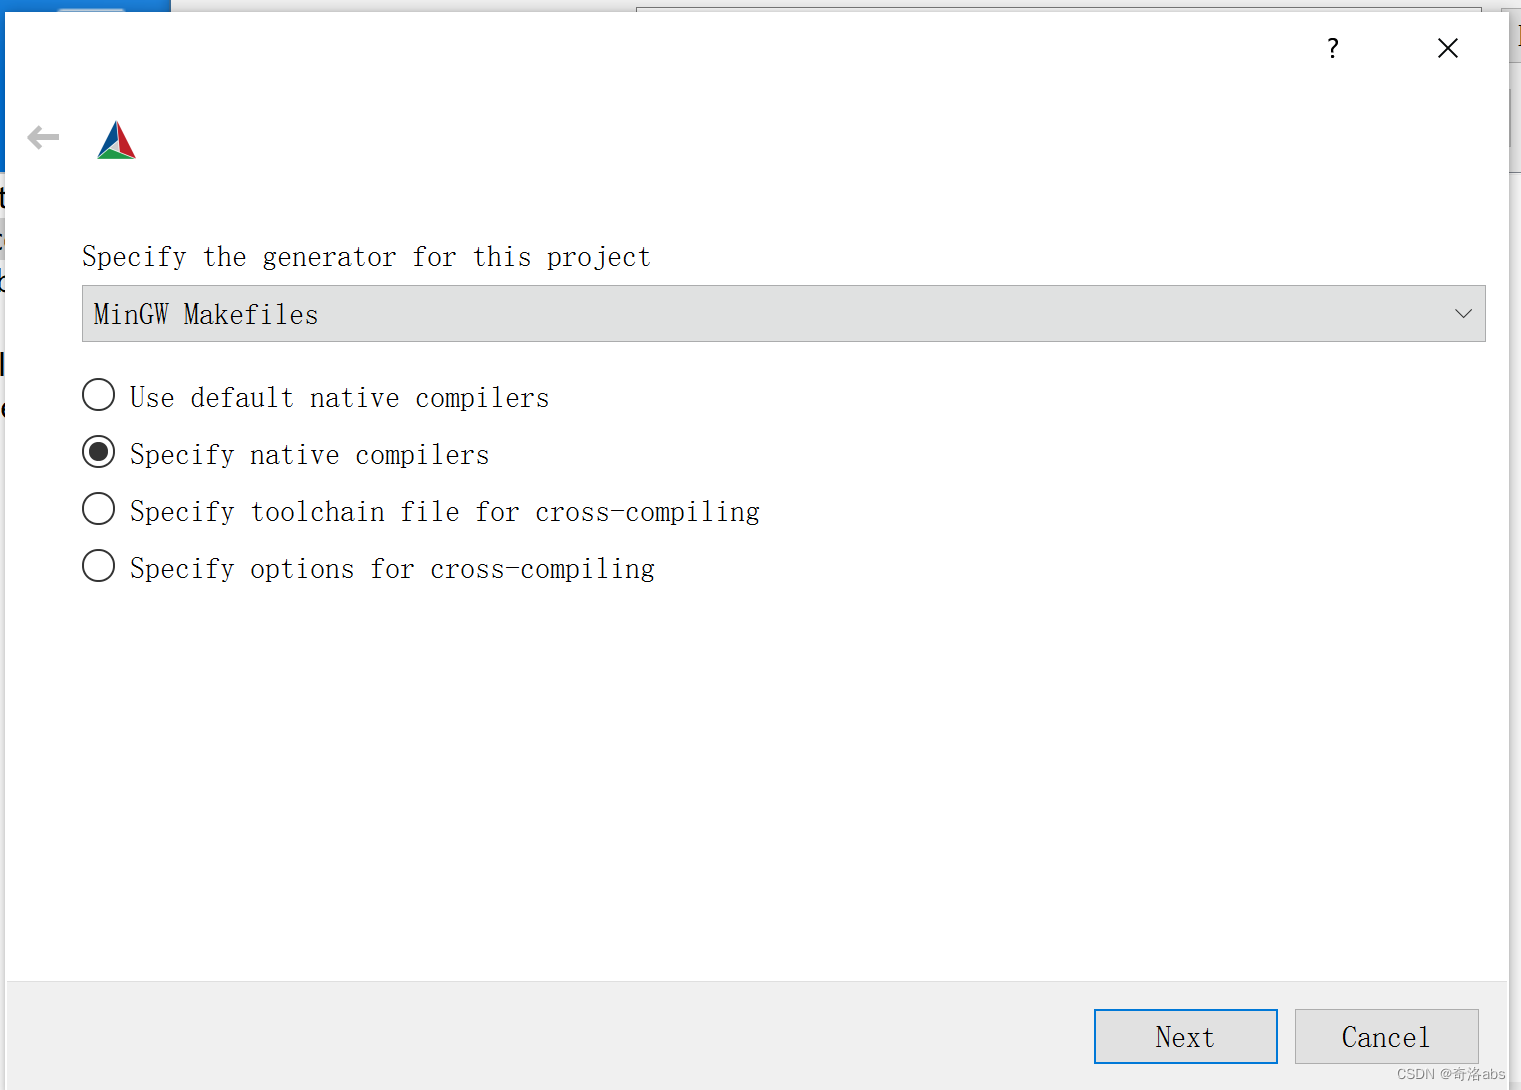The image size is (1521, 1090).
Task: Click the "Specify the generator" heading text
Action: [x=366, y=256]
